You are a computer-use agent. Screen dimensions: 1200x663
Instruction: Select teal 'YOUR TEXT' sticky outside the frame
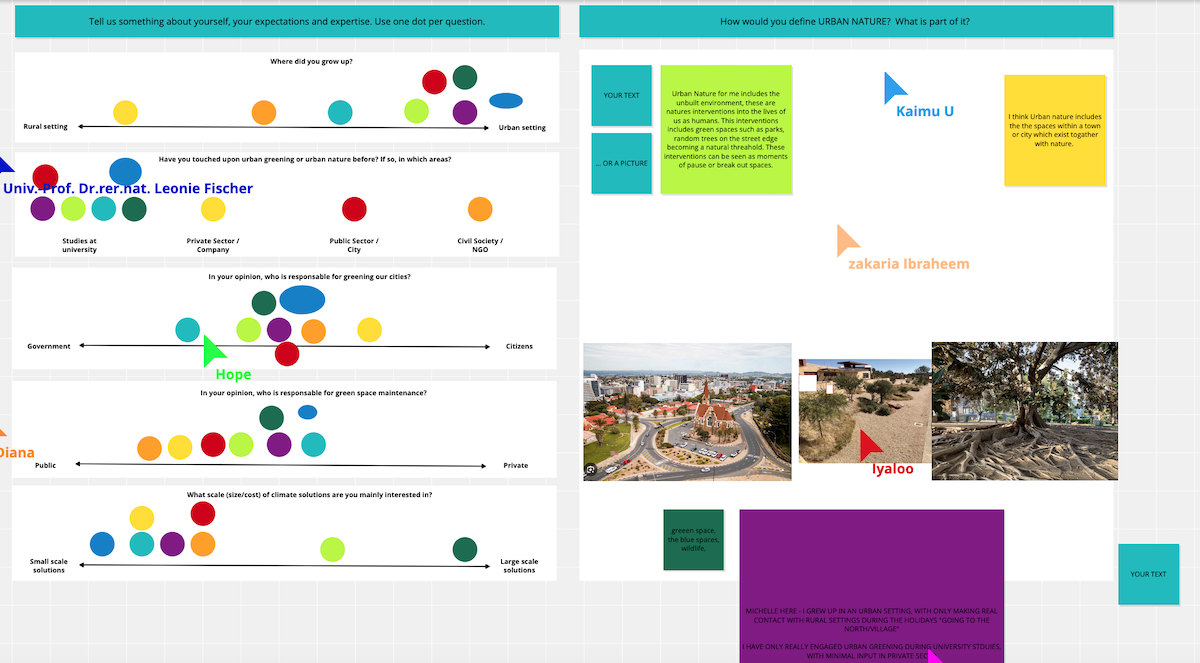[1149, 574]
